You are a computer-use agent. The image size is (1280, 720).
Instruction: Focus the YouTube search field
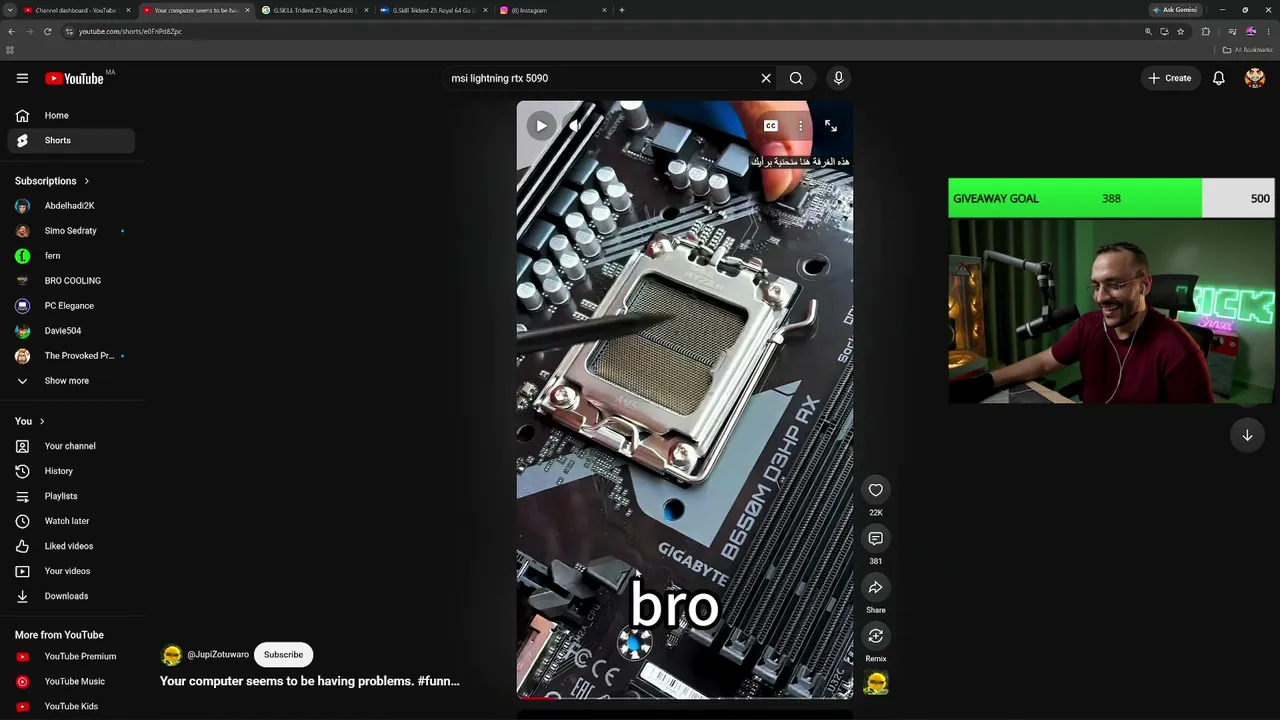[x=600, y=78]
